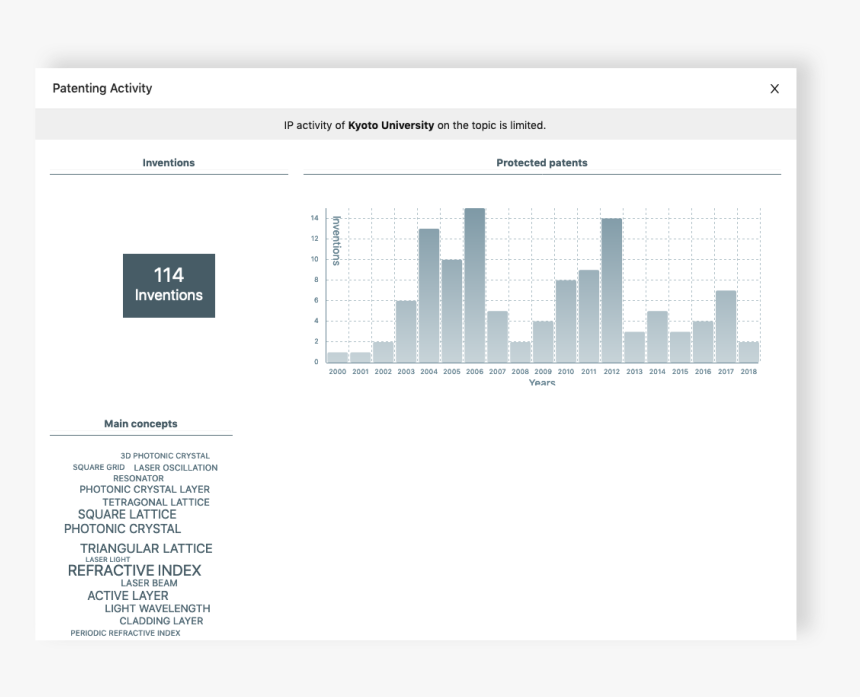Open the SQUARE LATTICE concept
This screenshot has width=860, height=697.
127,515
